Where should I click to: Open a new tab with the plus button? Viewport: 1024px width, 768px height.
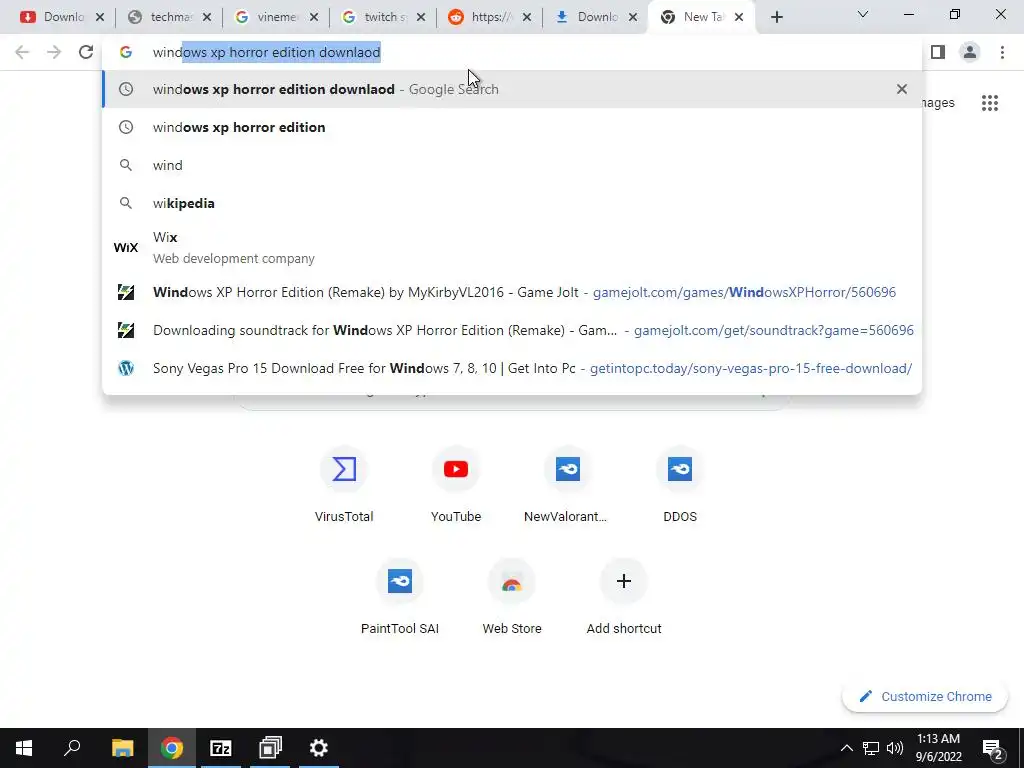776,18
